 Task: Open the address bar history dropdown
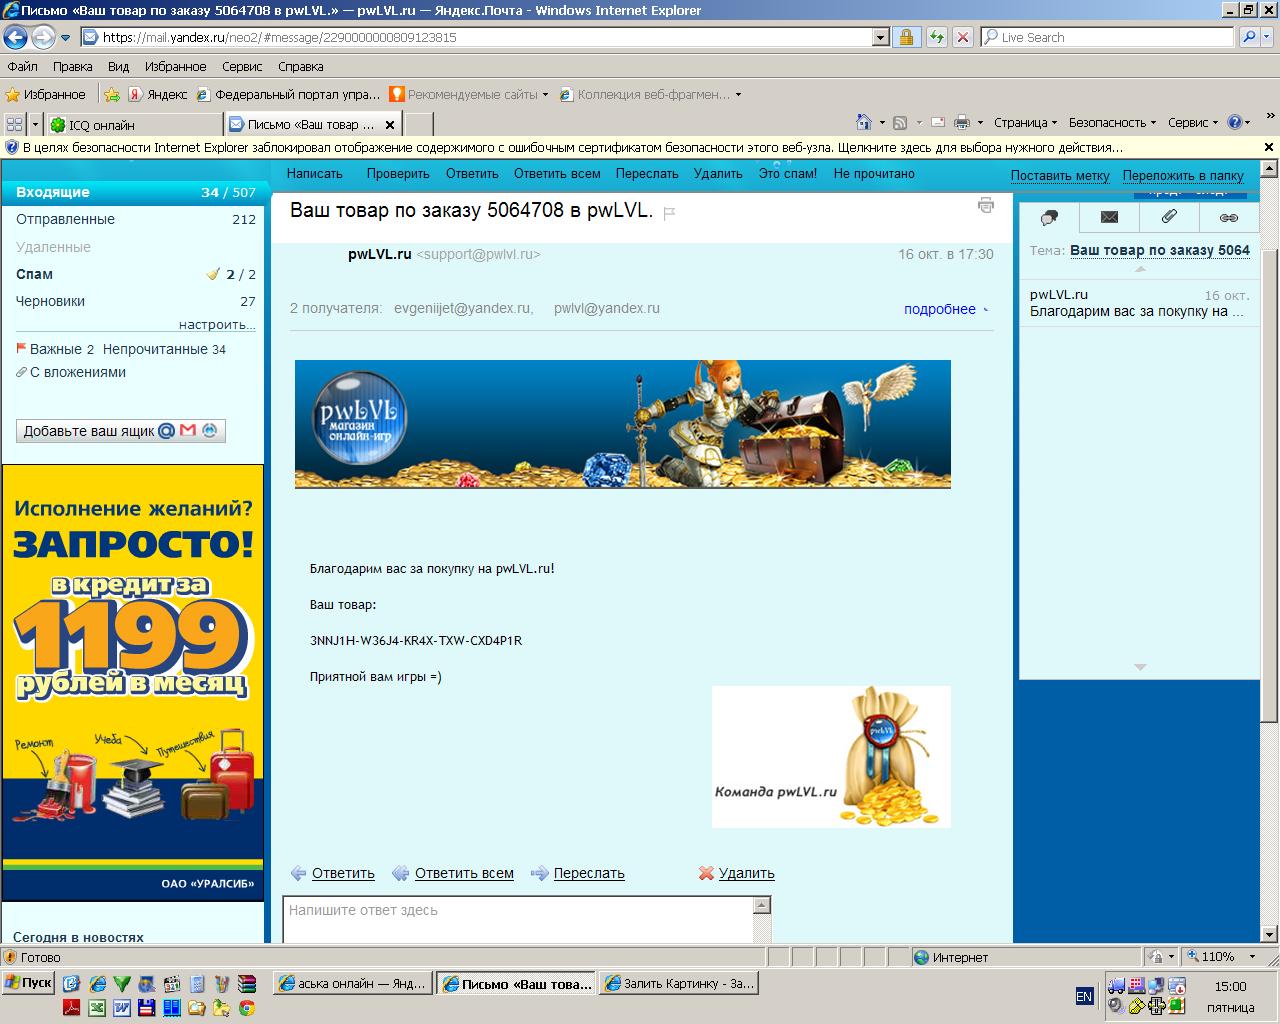coord(881,38)
